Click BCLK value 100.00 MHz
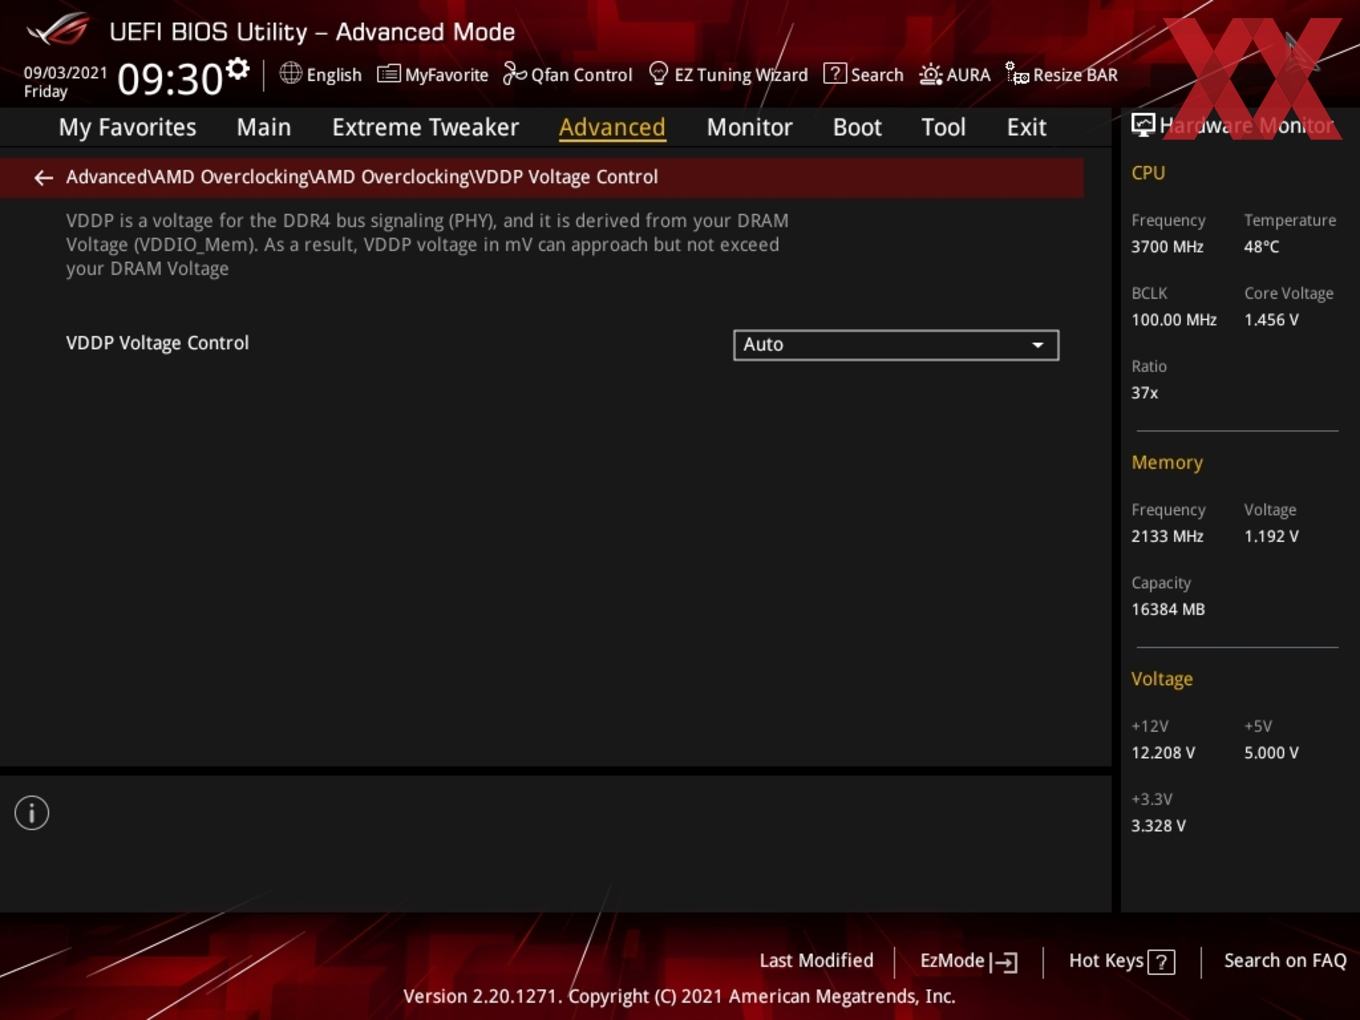Screen dimensions: 1360x1020 1174,320
